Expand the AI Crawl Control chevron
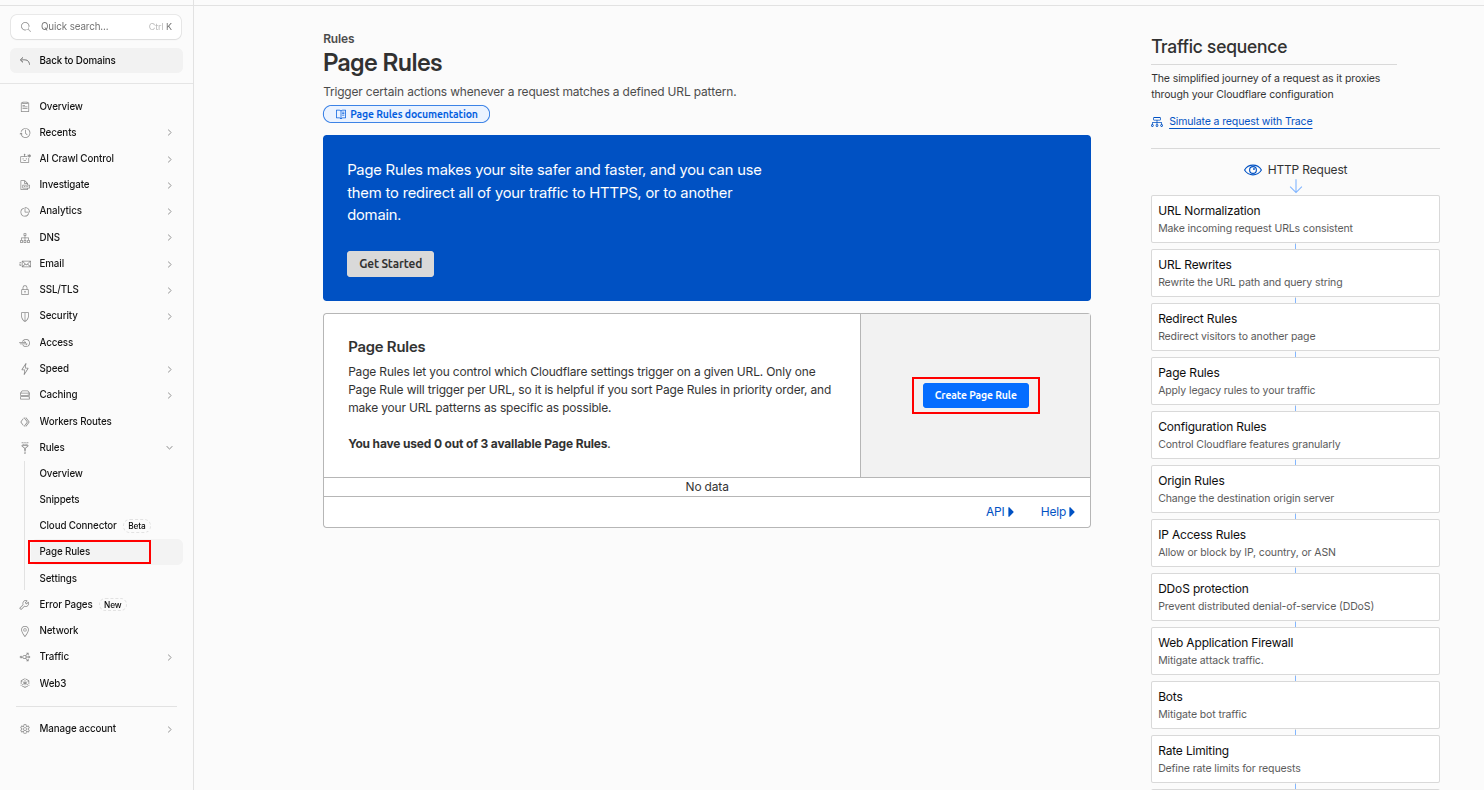 pos(169,158)
